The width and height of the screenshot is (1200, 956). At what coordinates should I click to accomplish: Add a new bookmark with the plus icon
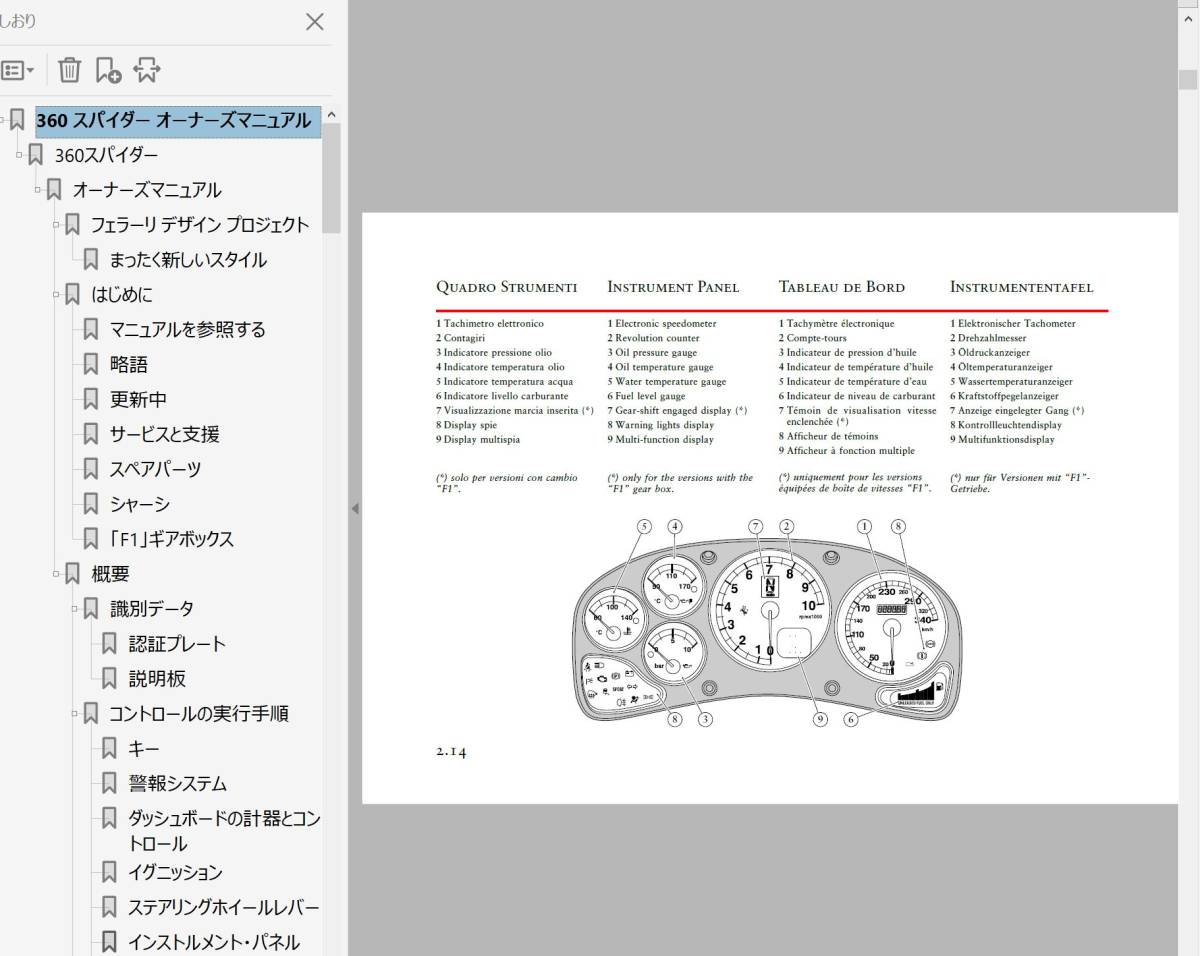108,70
